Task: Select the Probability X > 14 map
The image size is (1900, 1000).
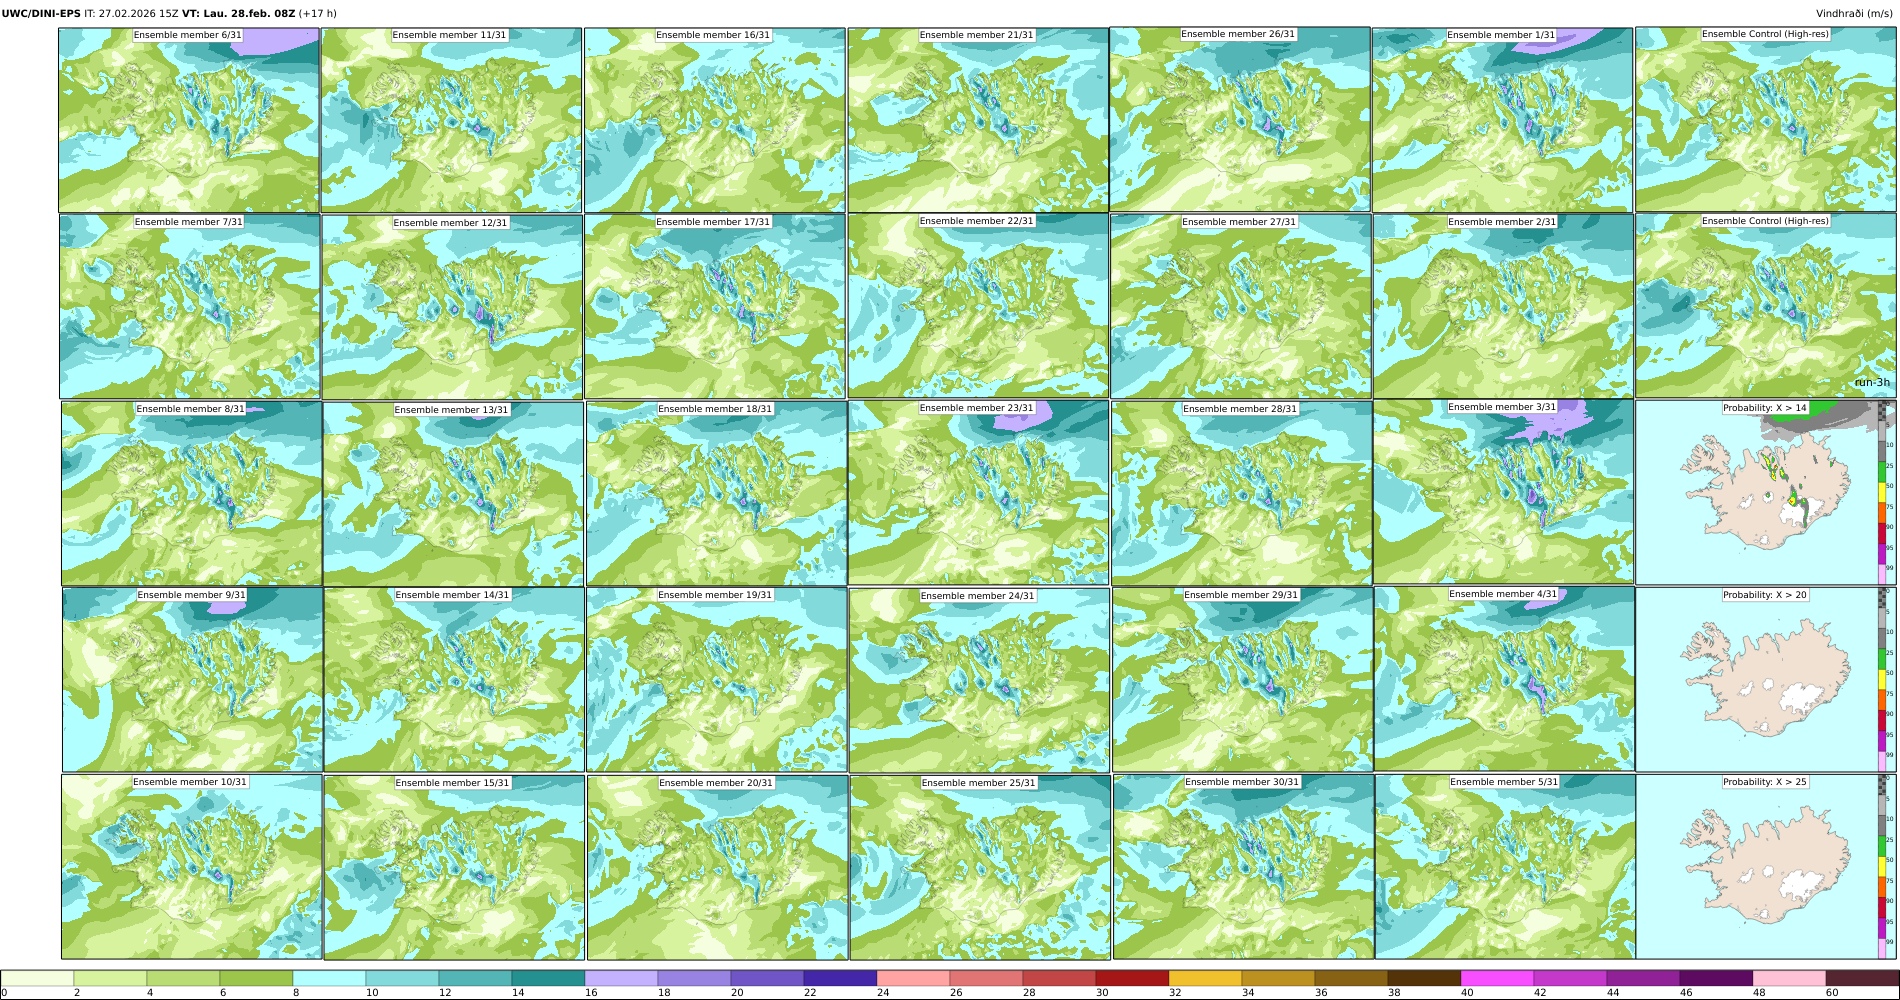Action: pos(1765,493)
